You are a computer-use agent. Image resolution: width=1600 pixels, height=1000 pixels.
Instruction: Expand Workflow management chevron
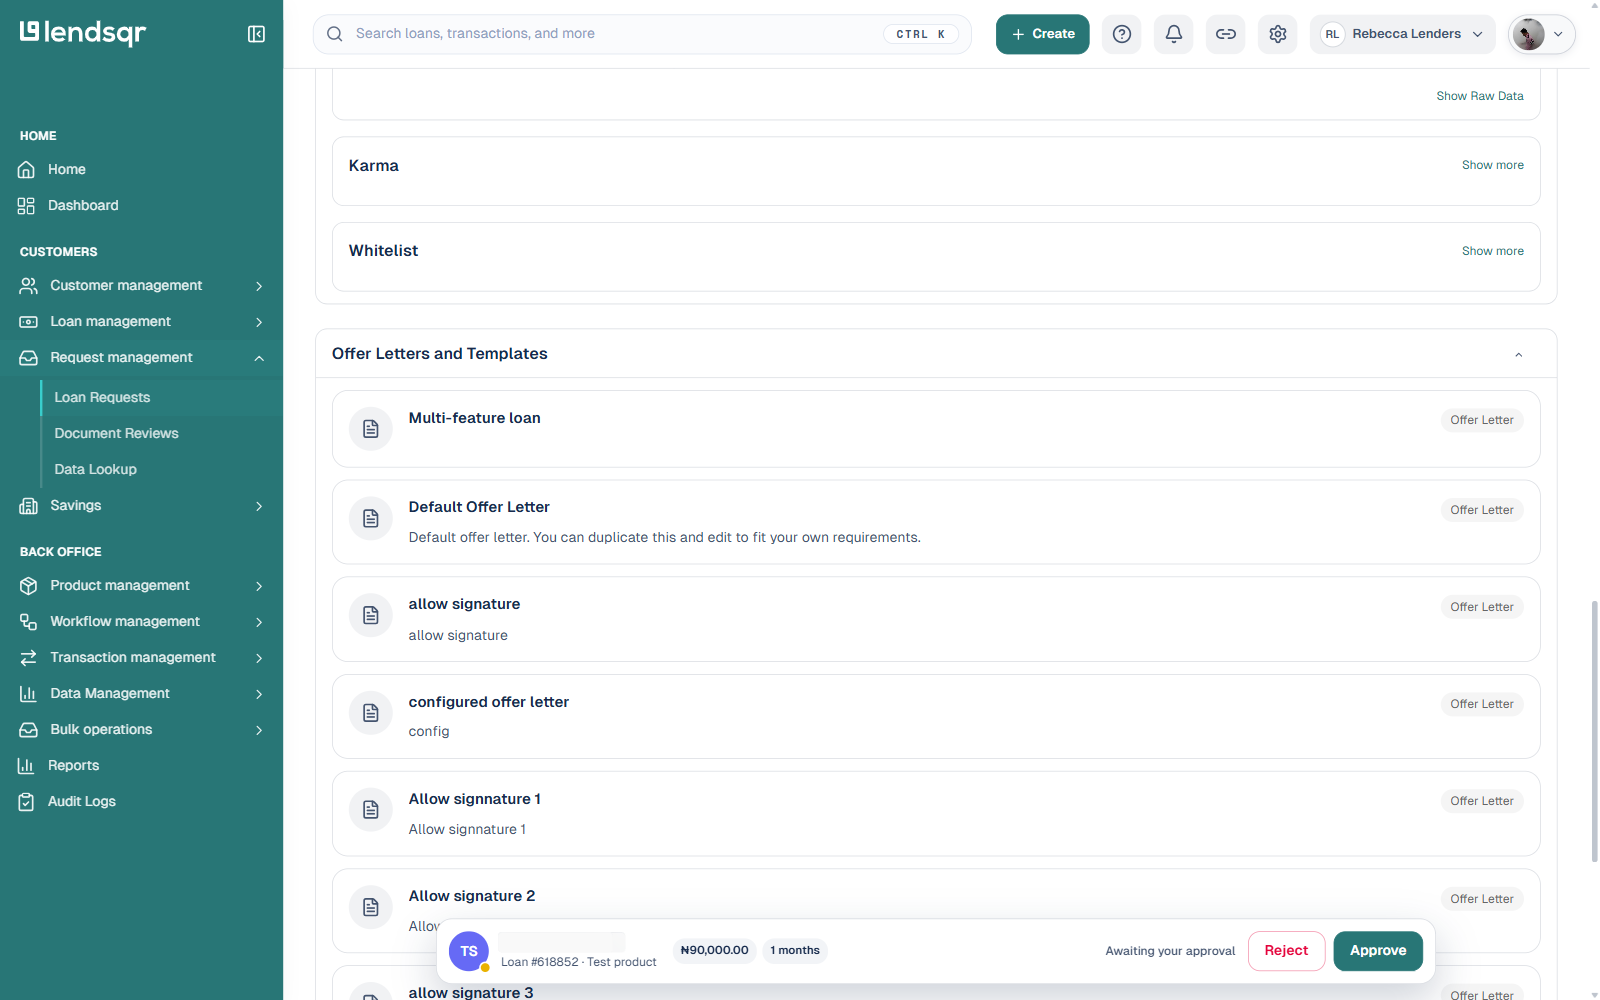[259, 622]
